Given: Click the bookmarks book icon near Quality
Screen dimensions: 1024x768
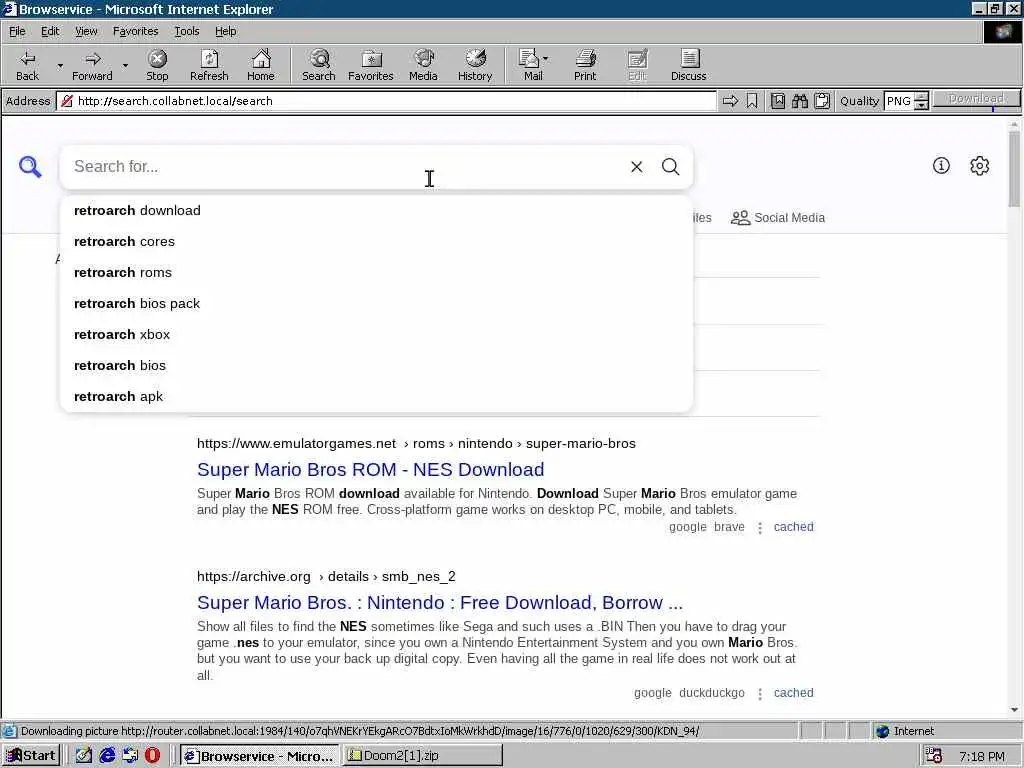Looking at the screenshot, I should 778,101.
